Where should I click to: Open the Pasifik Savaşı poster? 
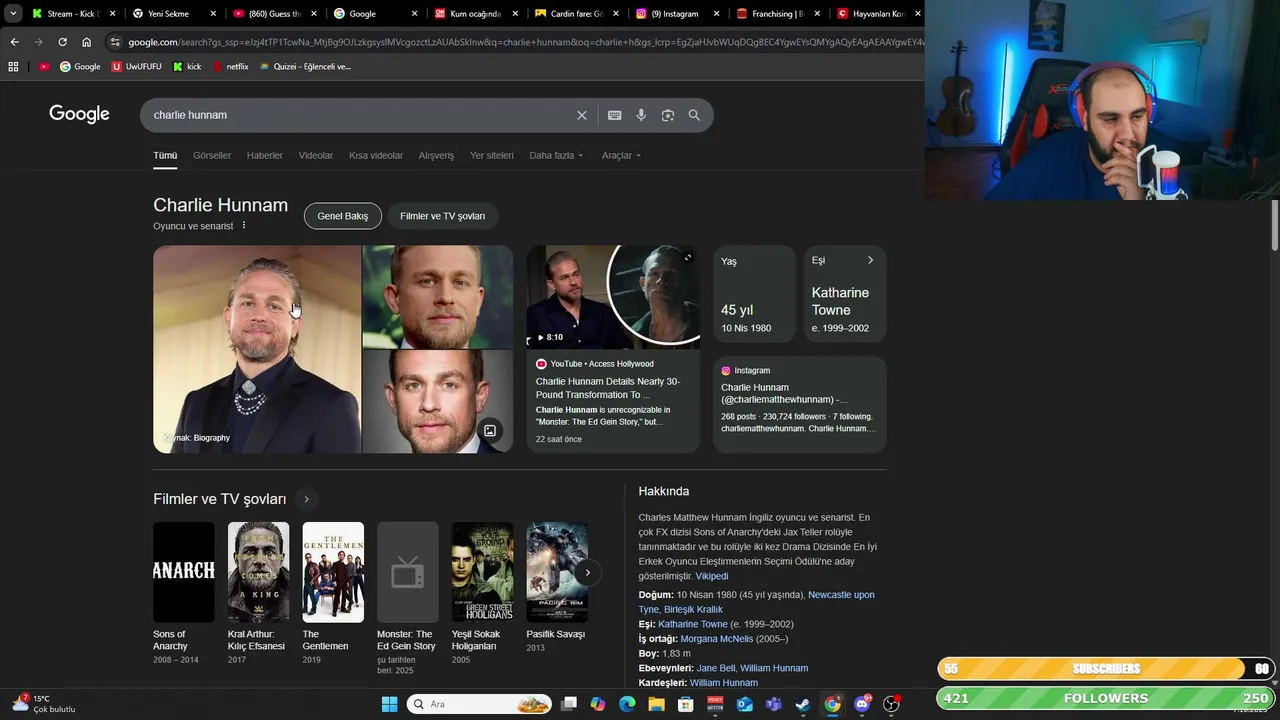click(x=557, y=572)
